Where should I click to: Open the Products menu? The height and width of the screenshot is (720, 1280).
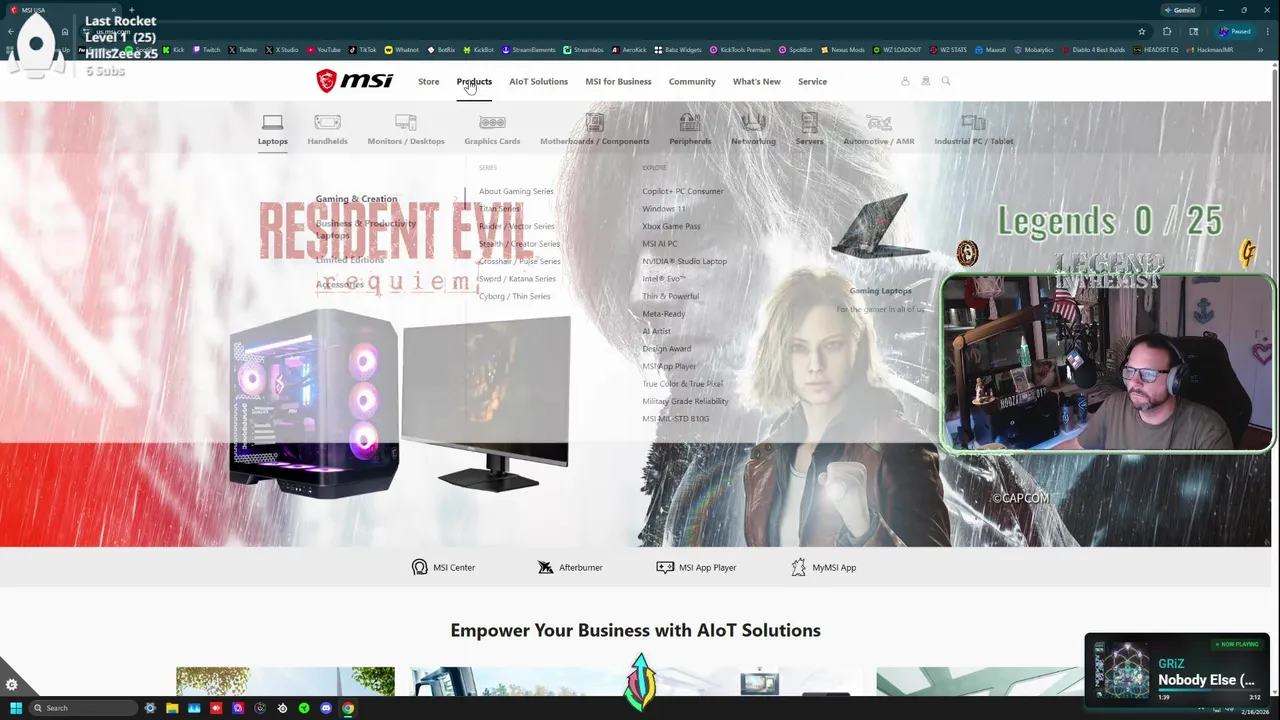point(474,81)
